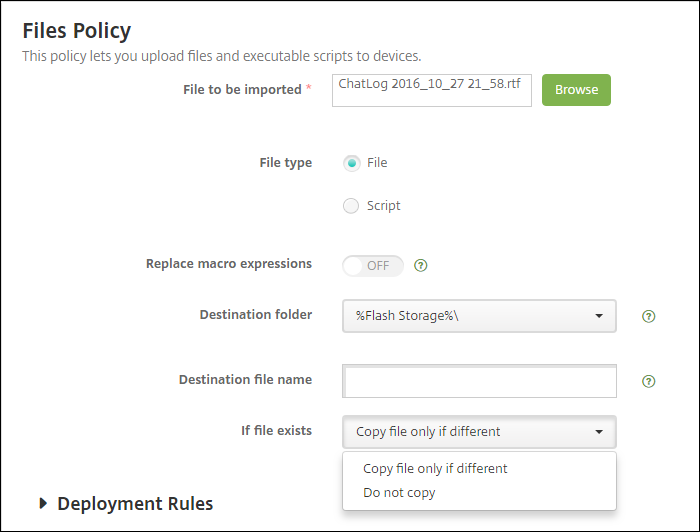Click the caret arrow in Destination folder box
The width and height of the screenshot is (700, 532).
click(x=599, y=316)
